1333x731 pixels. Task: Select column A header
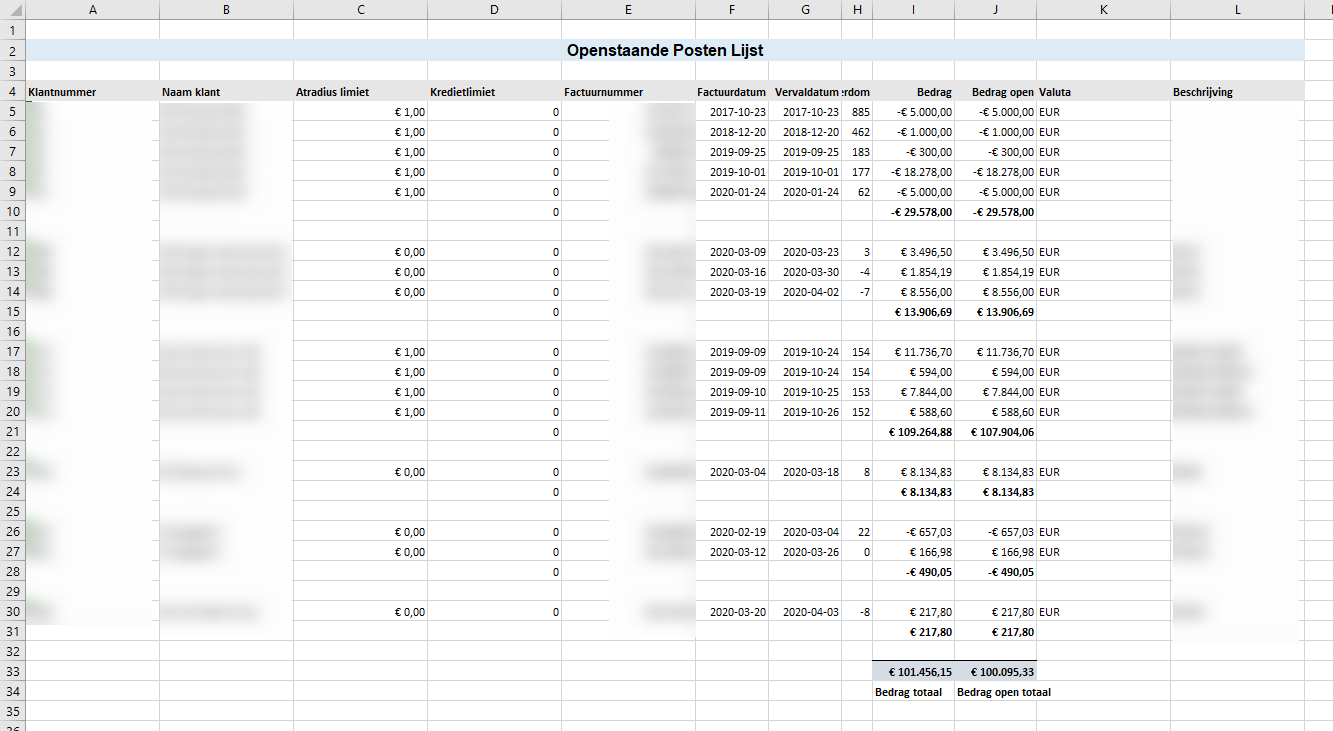click(x=93, y=10)
